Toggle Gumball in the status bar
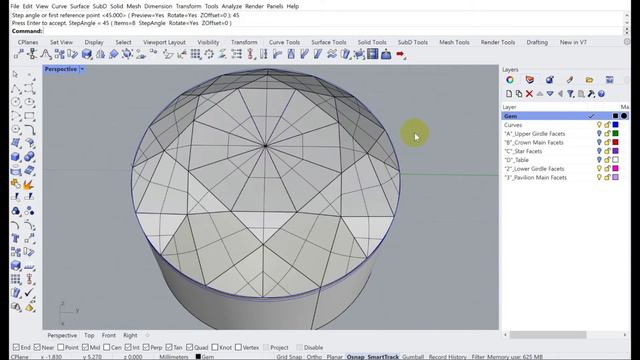640x360 pixels. pyautogui.click(x=413, y=357)
